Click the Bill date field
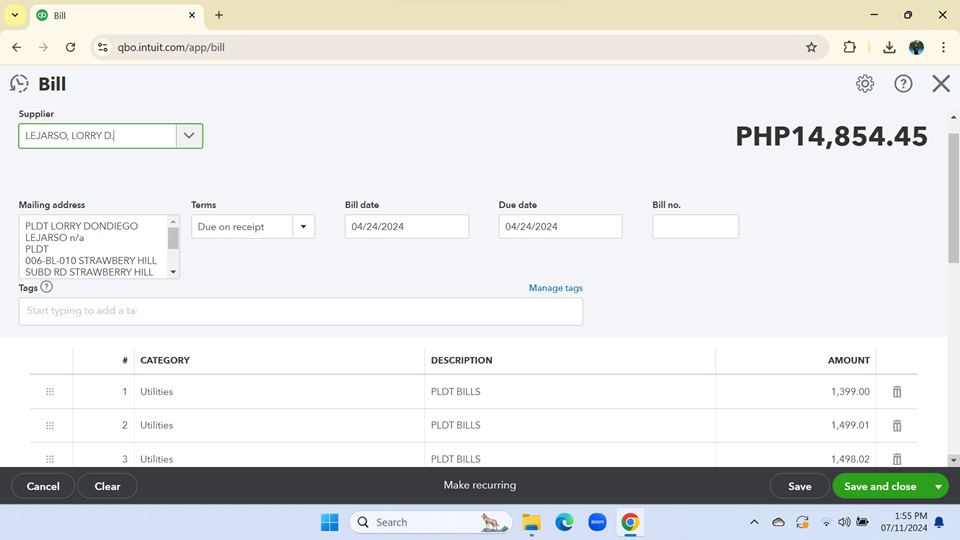 click(x=407, y=227)
